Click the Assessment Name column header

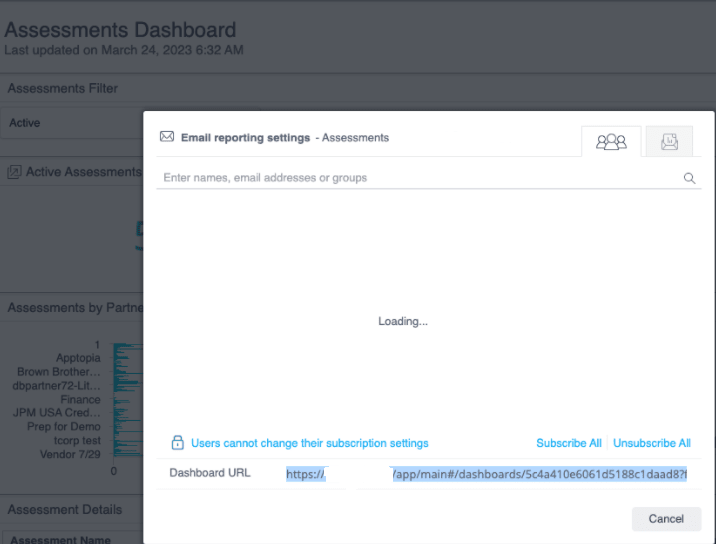tap(60, 539)
